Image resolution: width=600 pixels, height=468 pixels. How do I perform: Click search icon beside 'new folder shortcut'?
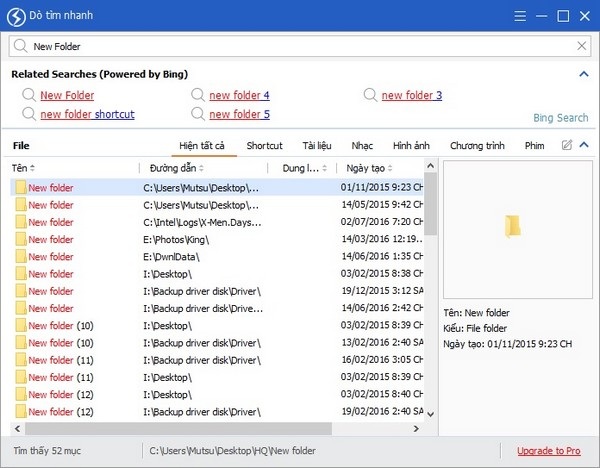[29, 114]
